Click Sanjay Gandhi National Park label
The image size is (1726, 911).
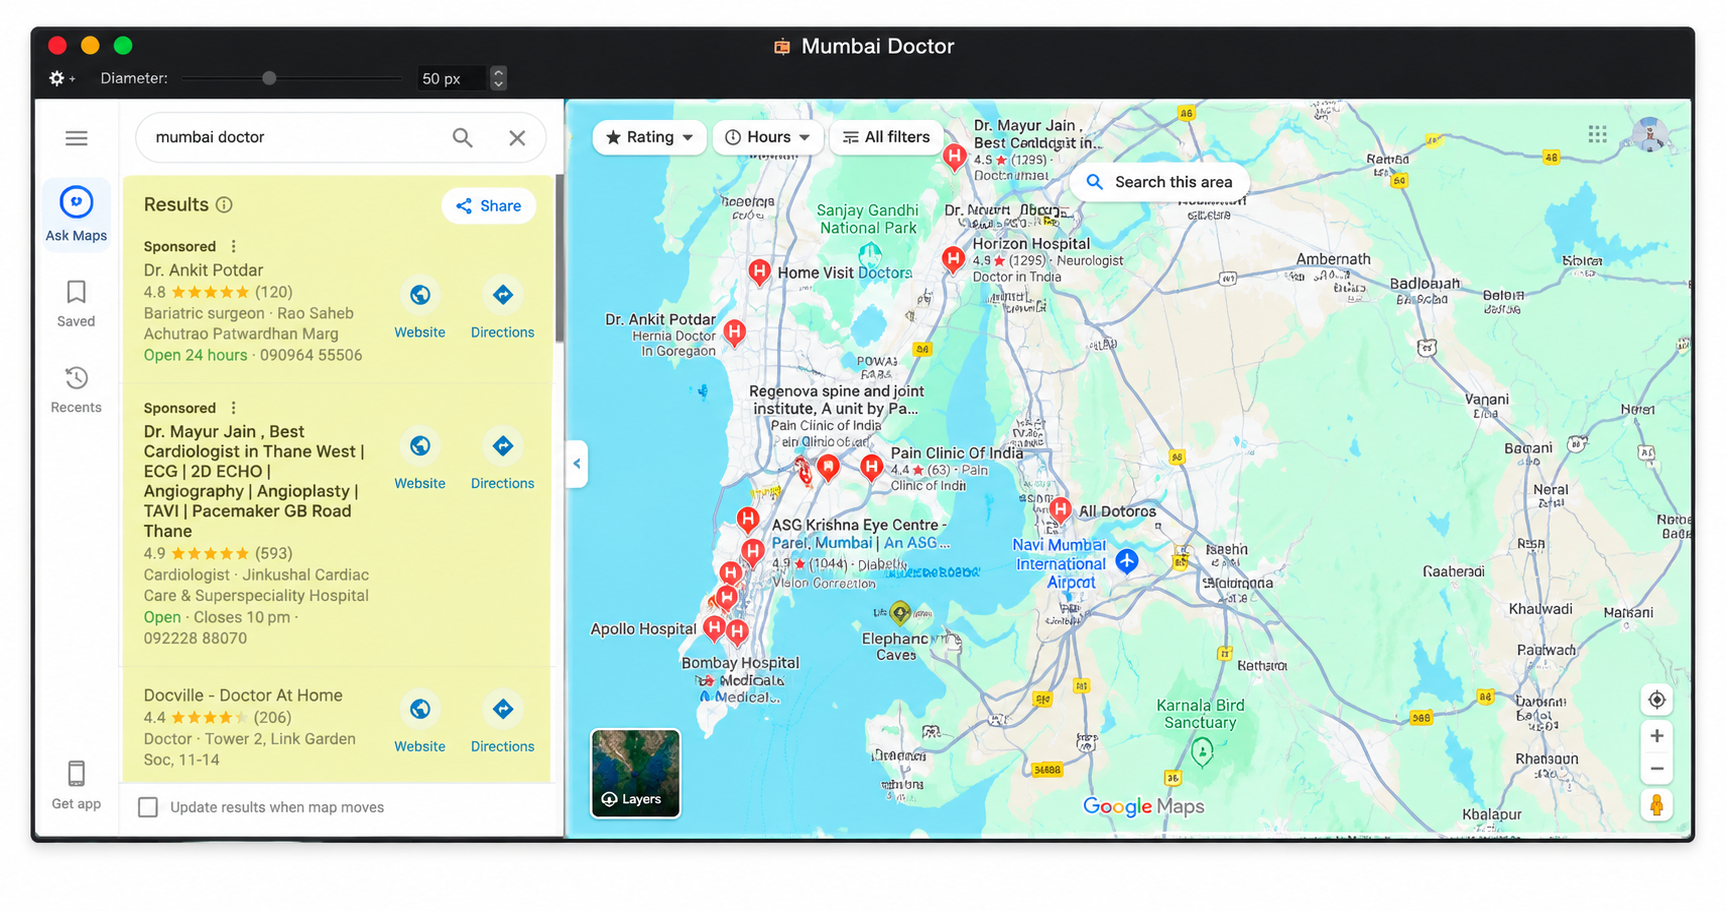868,219
